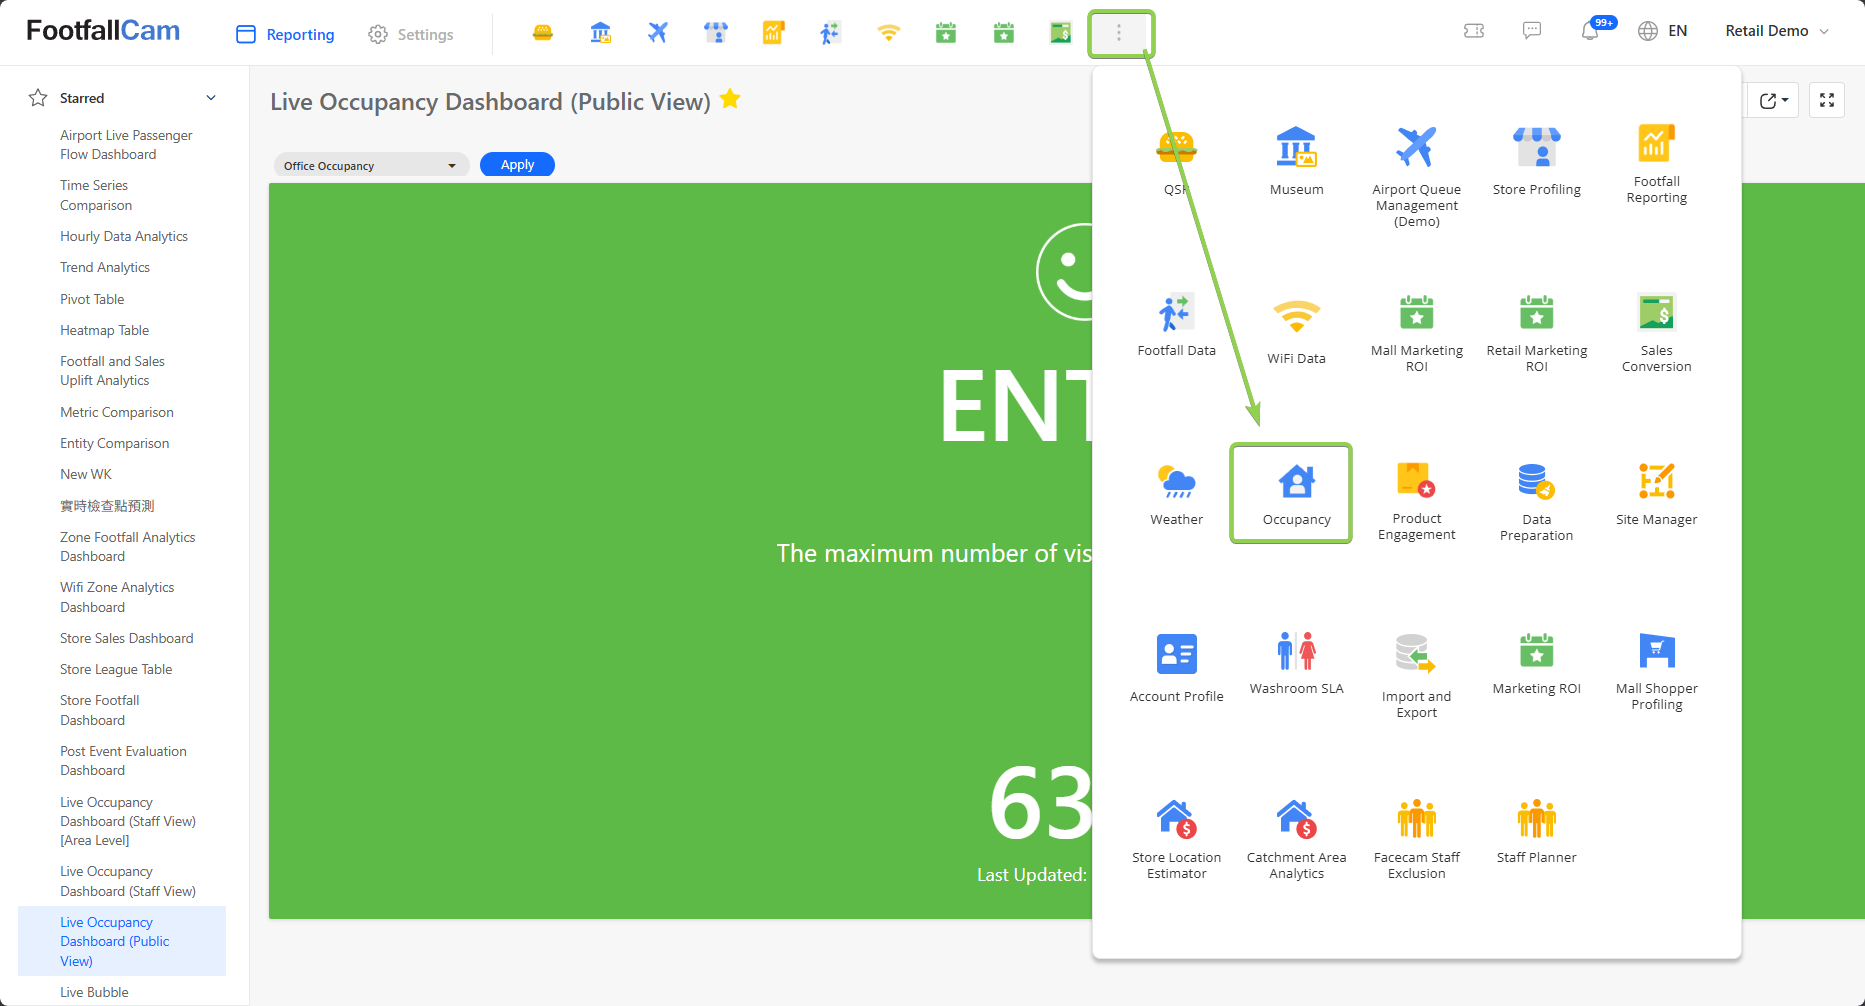The height and width of the screenshot is (1006, 1865).
Task: Open the Occupancy module tile
Action: point(1296,494)
